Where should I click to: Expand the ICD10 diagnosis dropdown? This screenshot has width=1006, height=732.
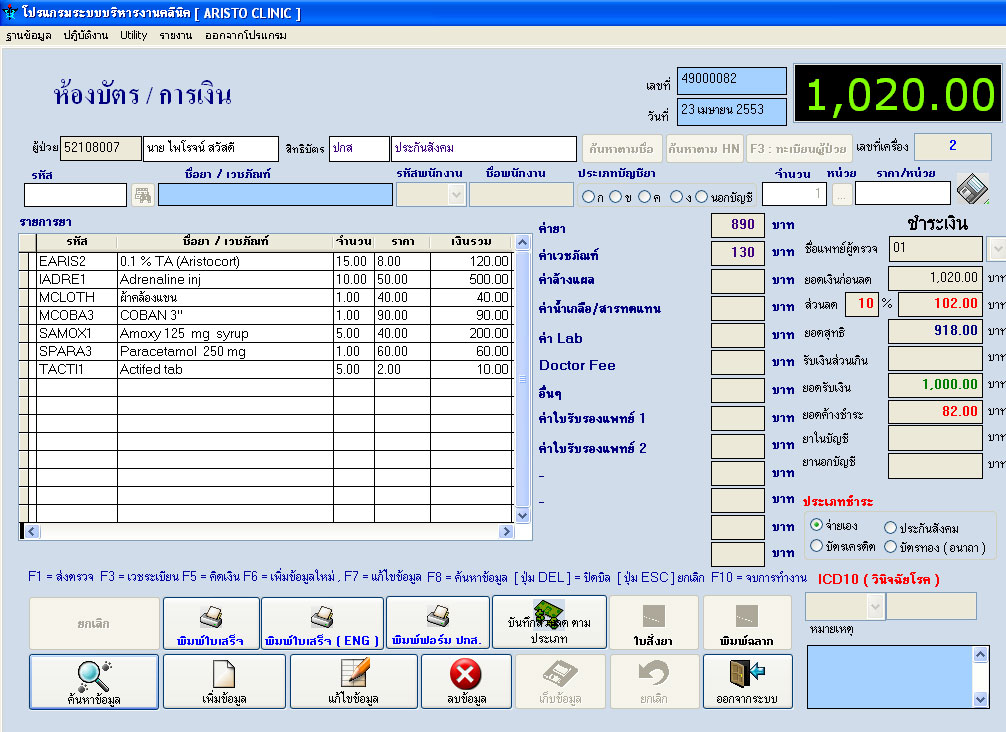[x=876, y=606]
